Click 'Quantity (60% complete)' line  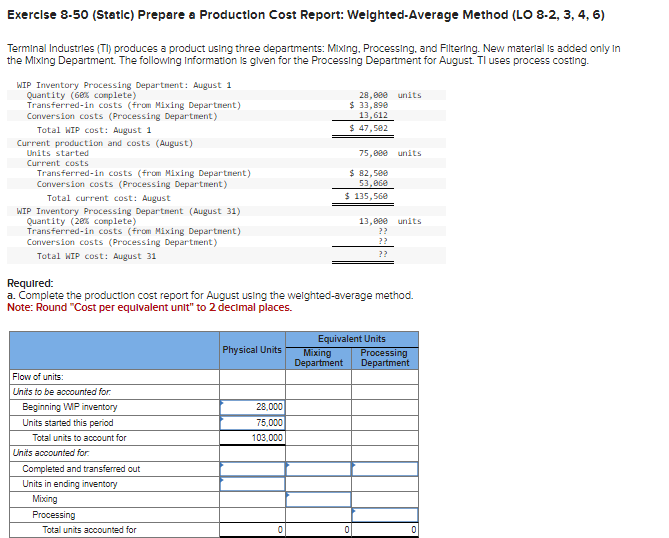tap(81, 95)
